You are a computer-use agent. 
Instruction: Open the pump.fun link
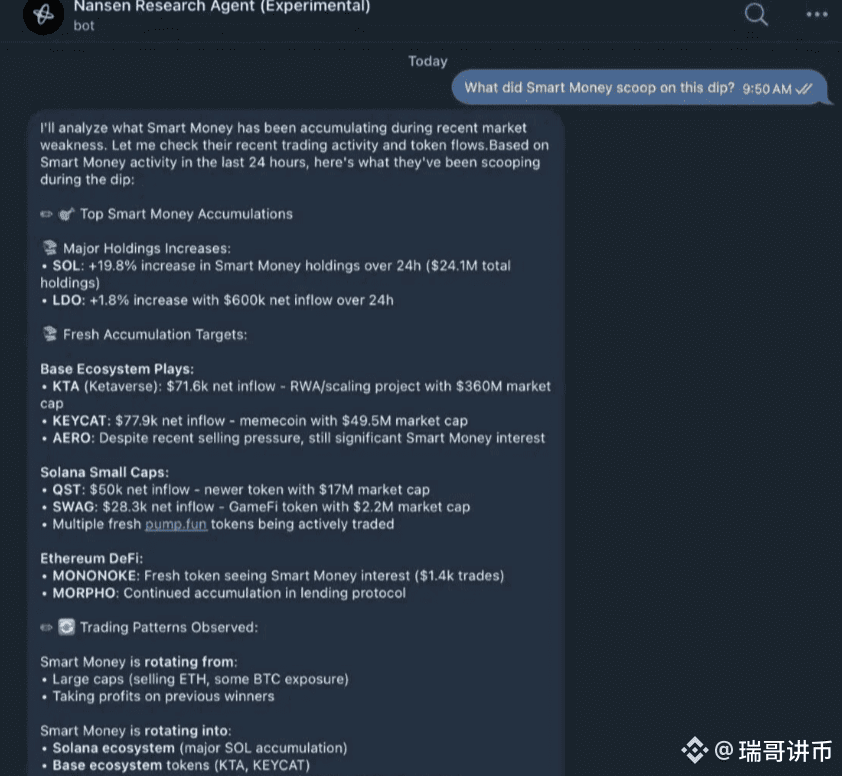176,524
